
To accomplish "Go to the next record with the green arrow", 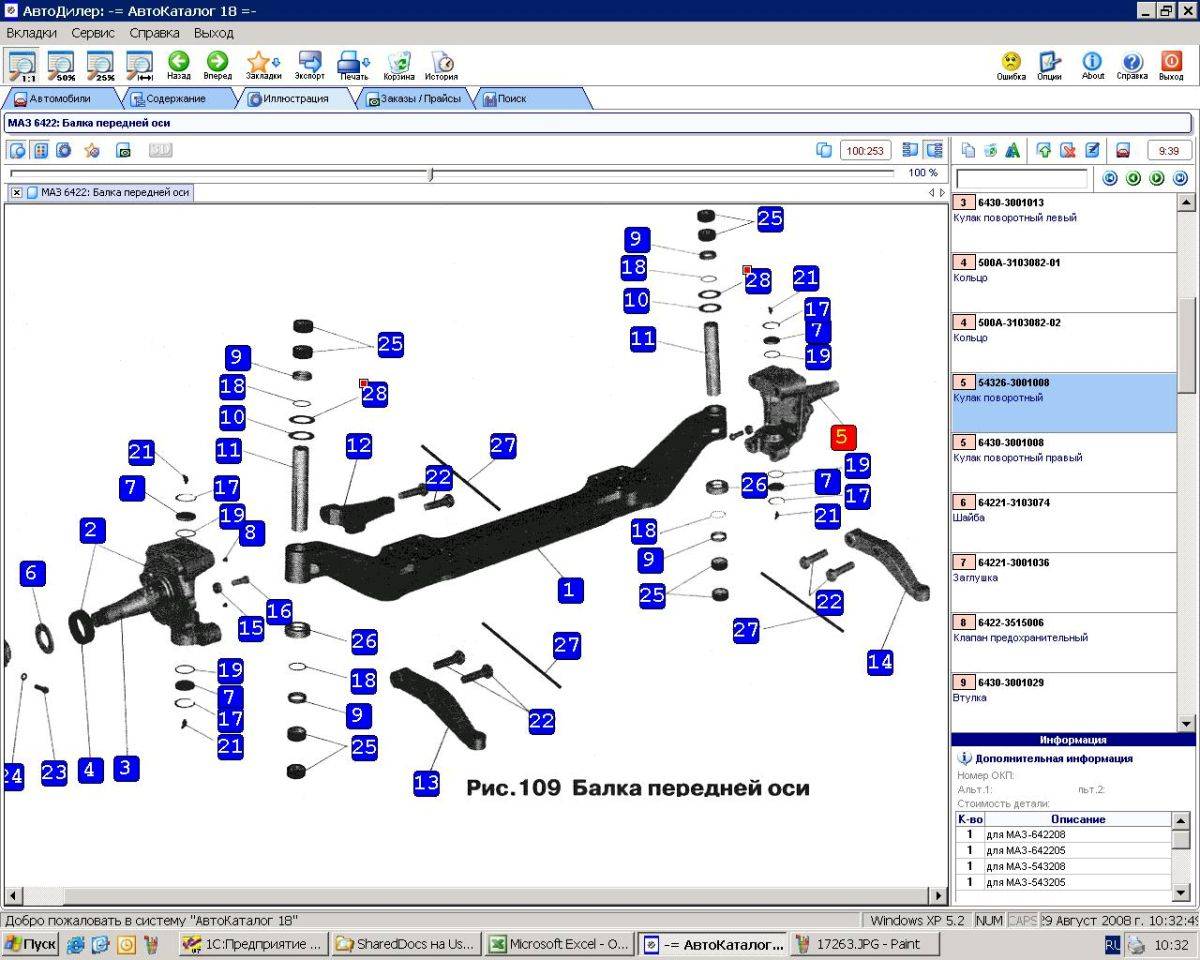I will [x=1157, y=178].
